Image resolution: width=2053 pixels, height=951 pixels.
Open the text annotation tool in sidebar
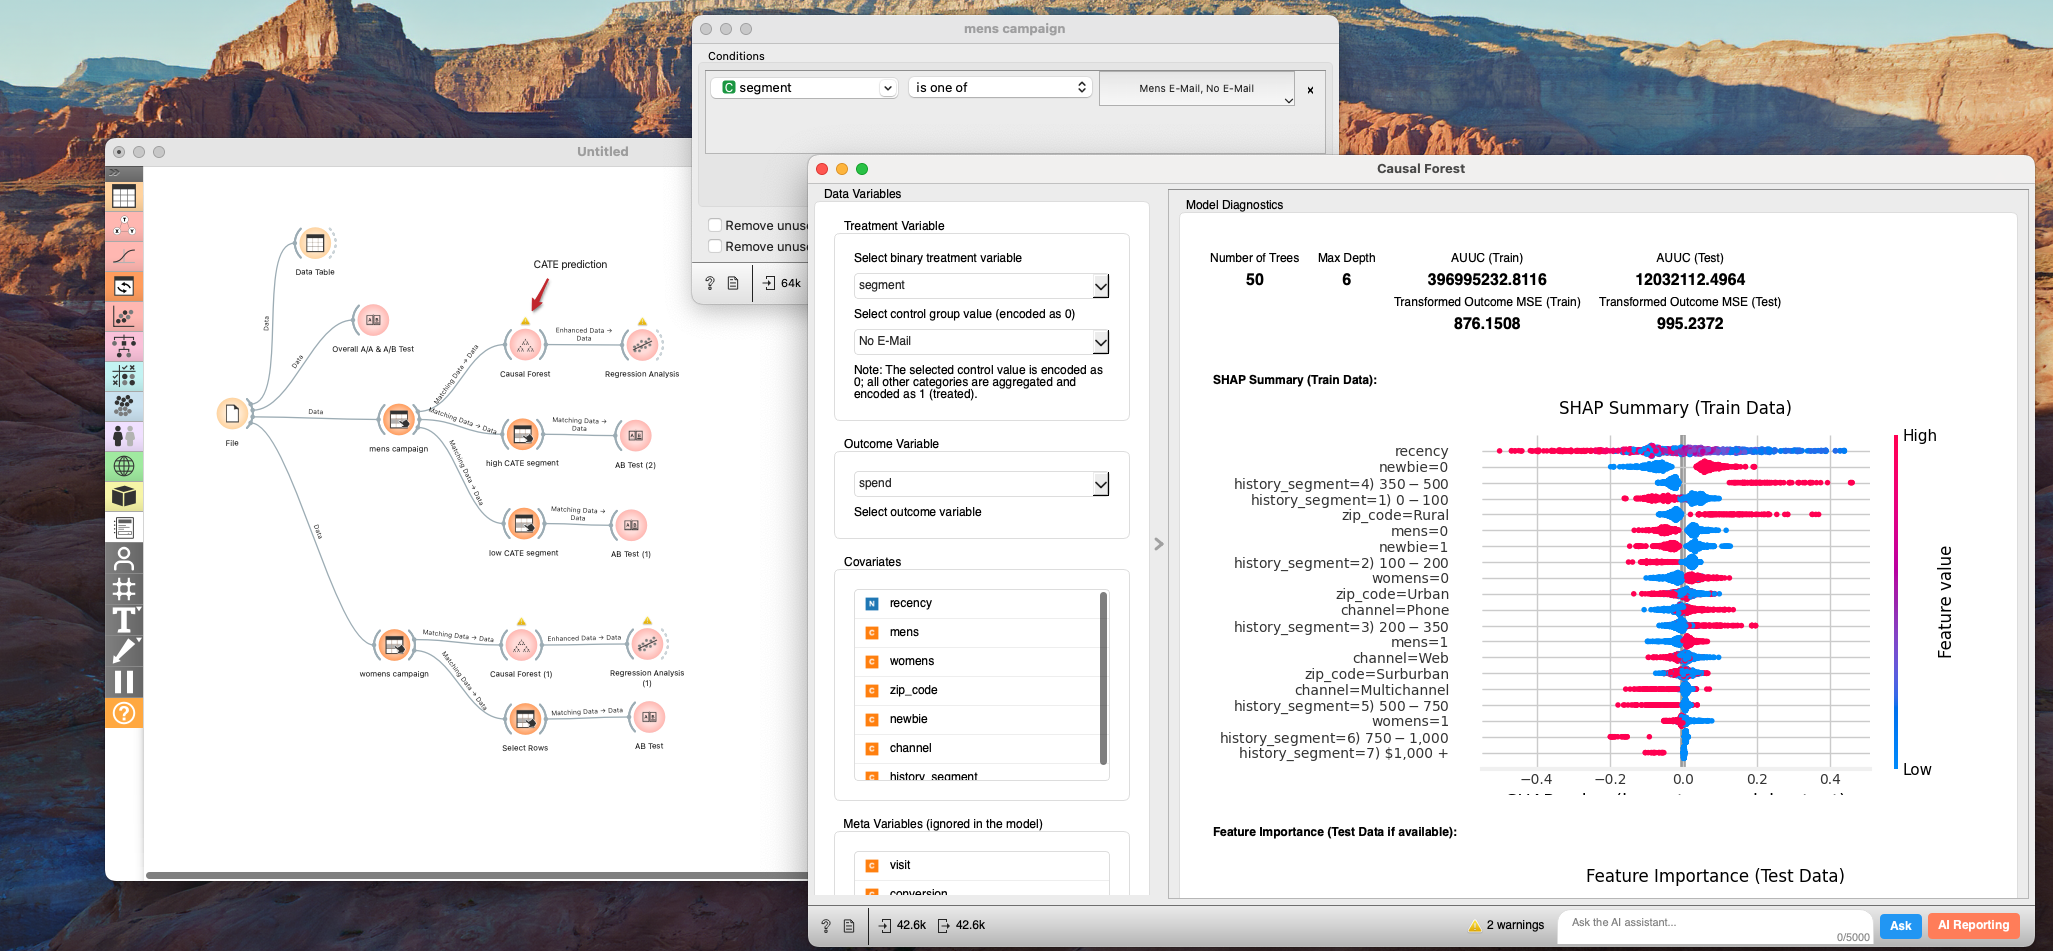coord(124,620)
